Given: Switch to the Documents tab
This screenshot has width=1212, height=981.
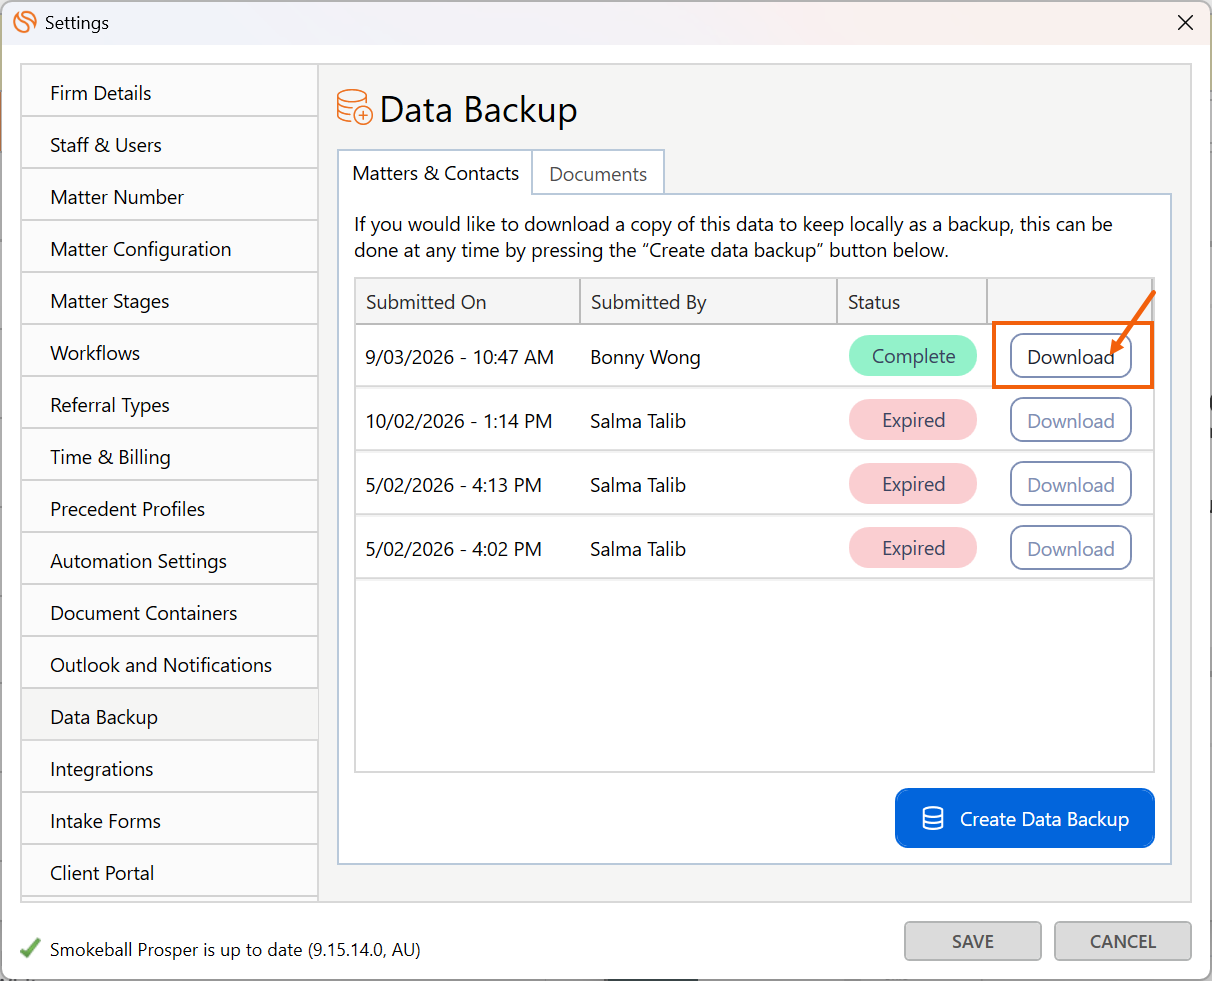Looking at the screenshot, I should (x=598, y=174).
